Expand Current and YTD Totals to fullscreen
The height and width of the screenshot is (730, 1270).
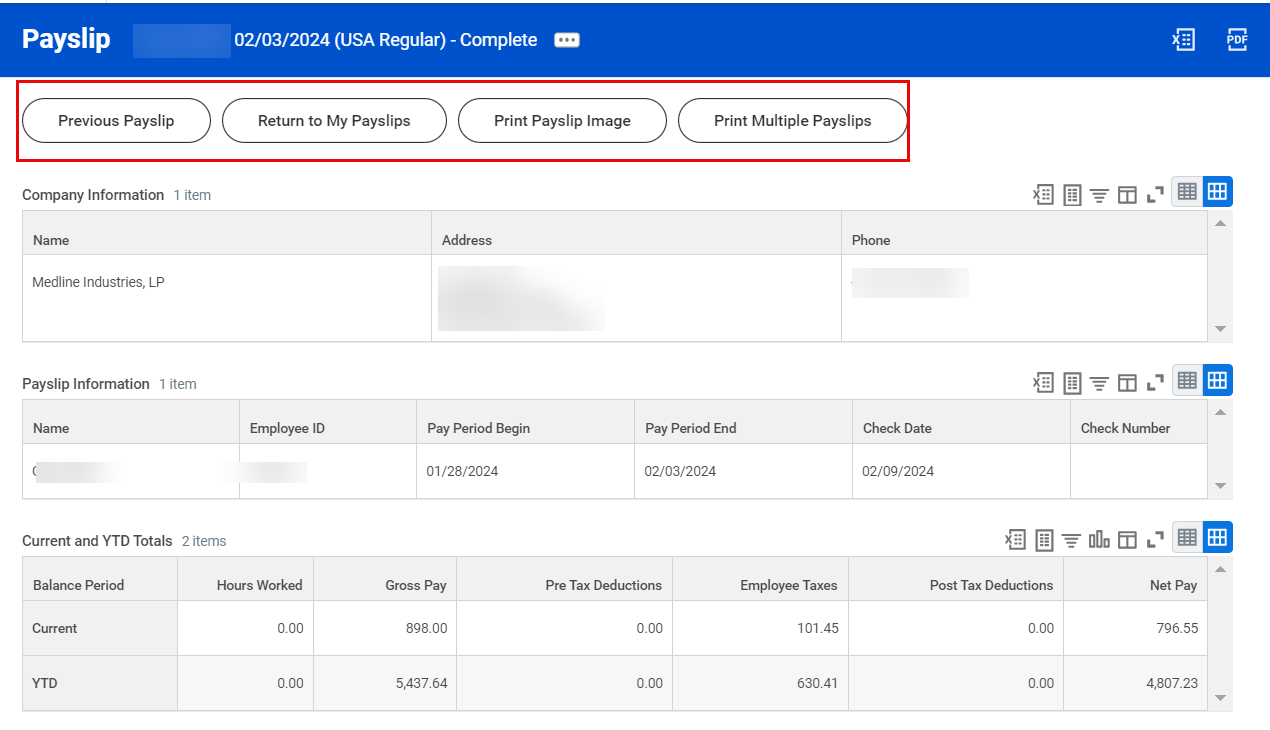click(1154, 538)
